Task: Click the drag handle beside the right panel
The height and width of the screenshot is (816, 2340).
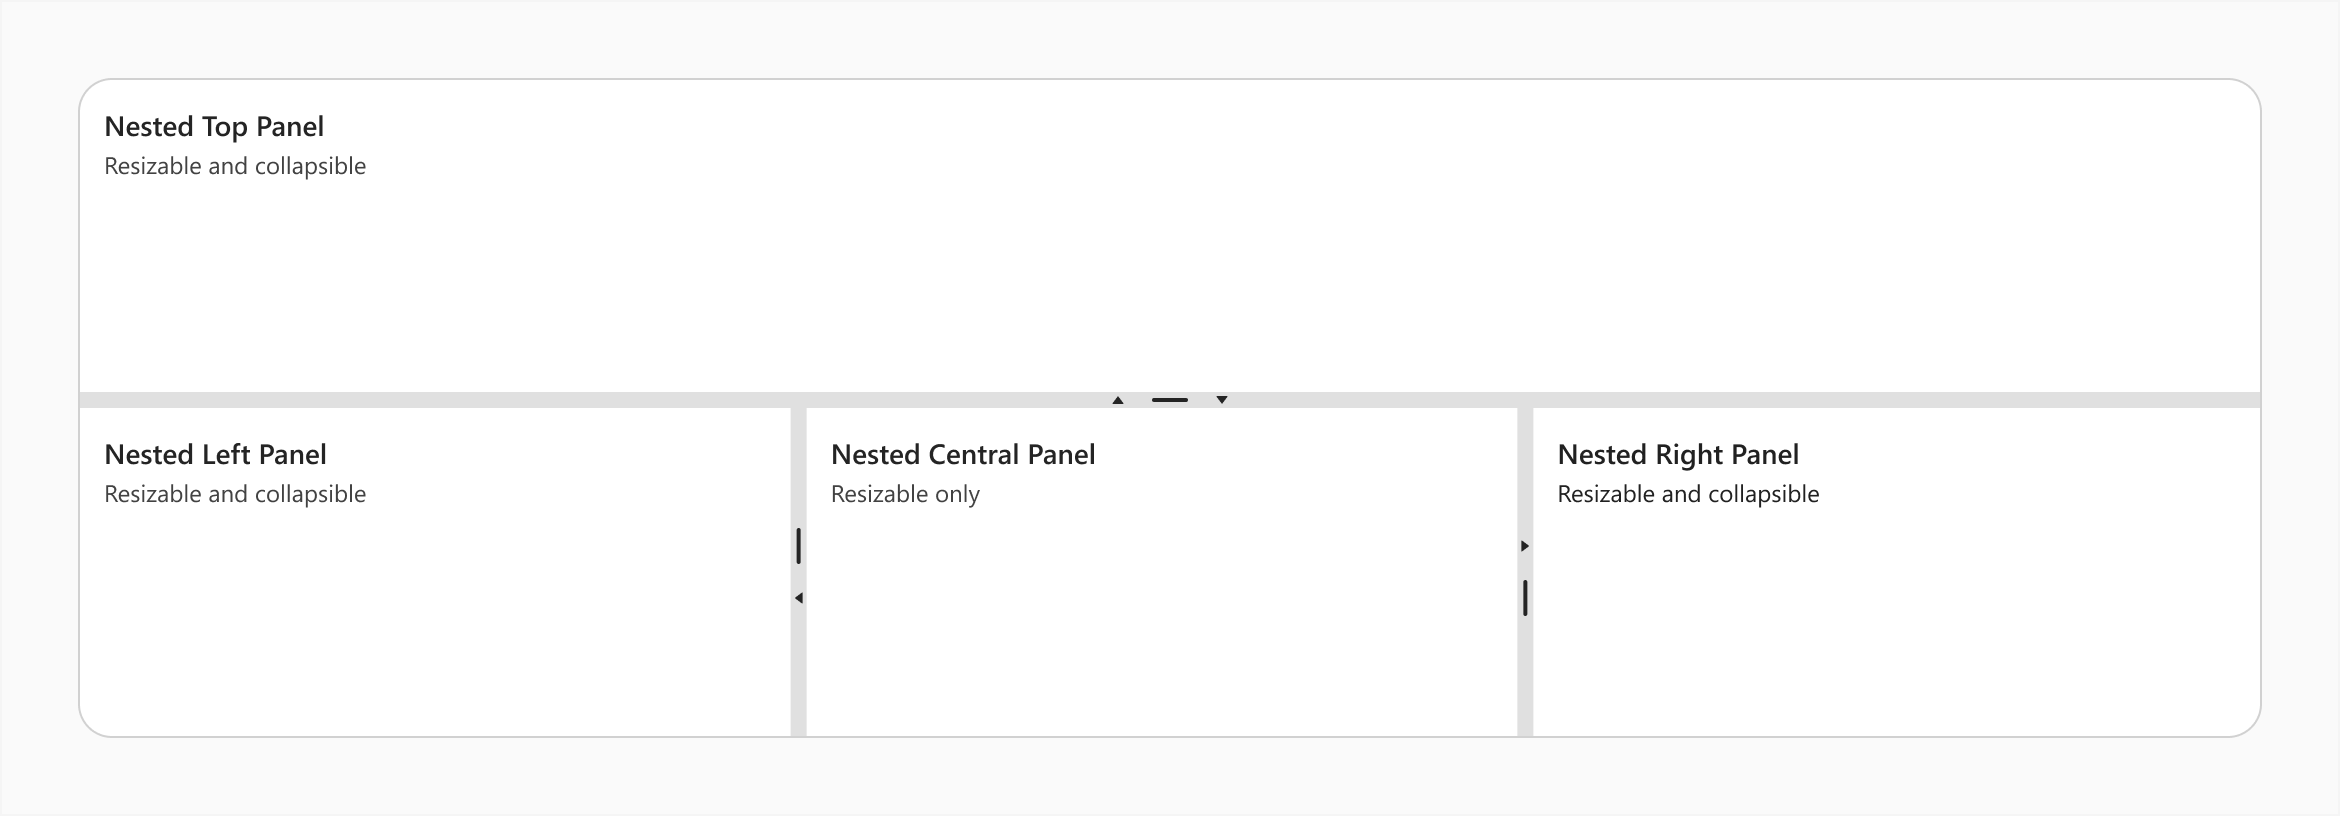Action: pos(1525,598)
